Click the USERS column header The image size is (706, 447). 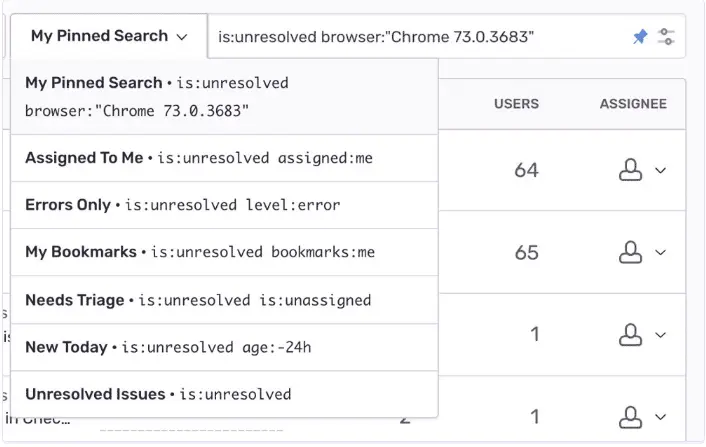tap(516, 104)
